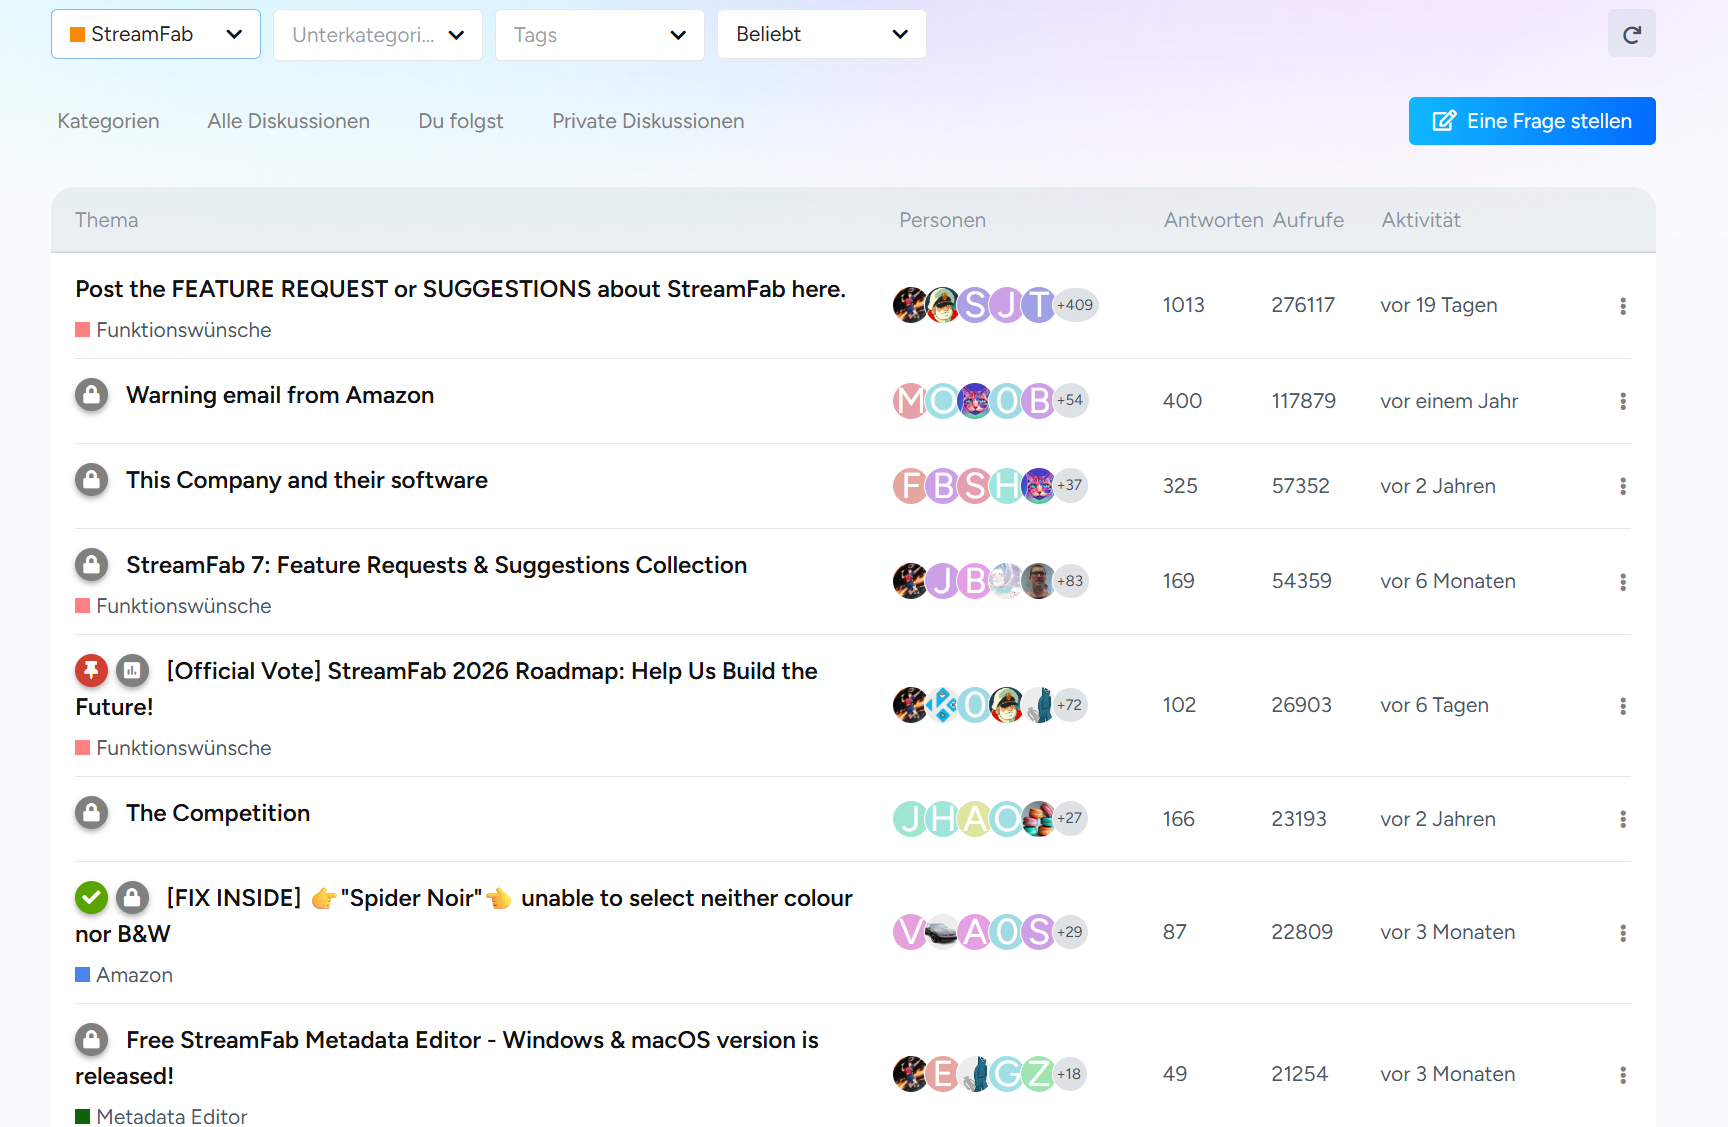The width and height of the screenshot is (1728, 1127).
Task: Click the refresh icon button
Action: click(1631, 34)
